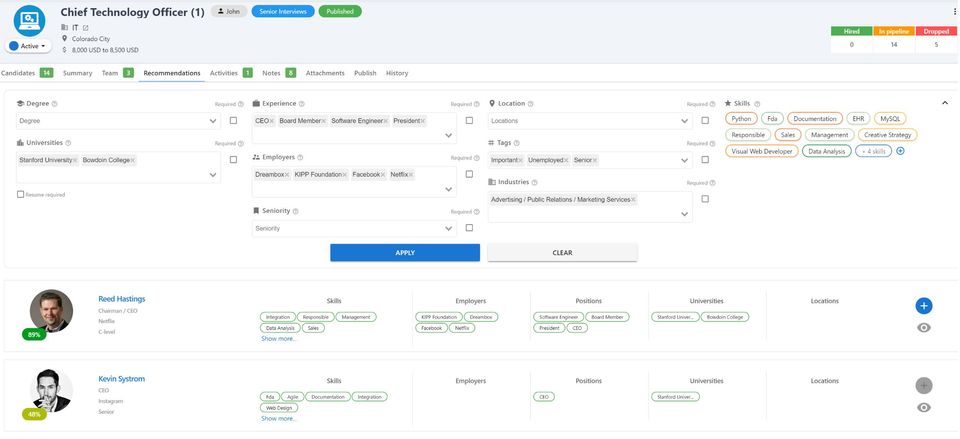
Task: Remove the Netflix employer chip
Action: [x=411, y=175]
